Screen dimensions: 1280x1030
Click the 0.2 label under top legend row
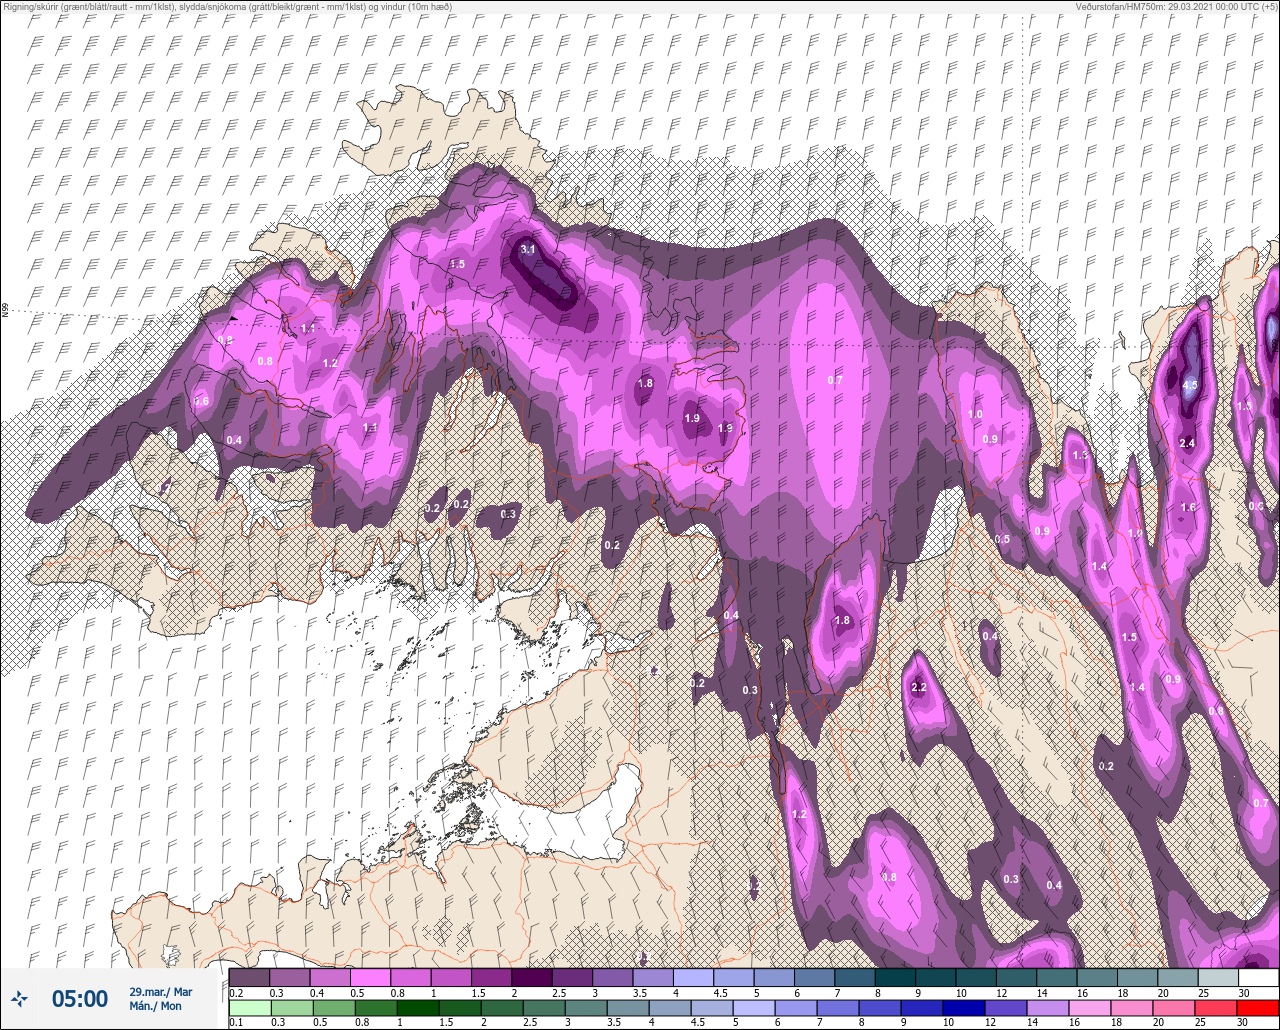click(236, 992)
